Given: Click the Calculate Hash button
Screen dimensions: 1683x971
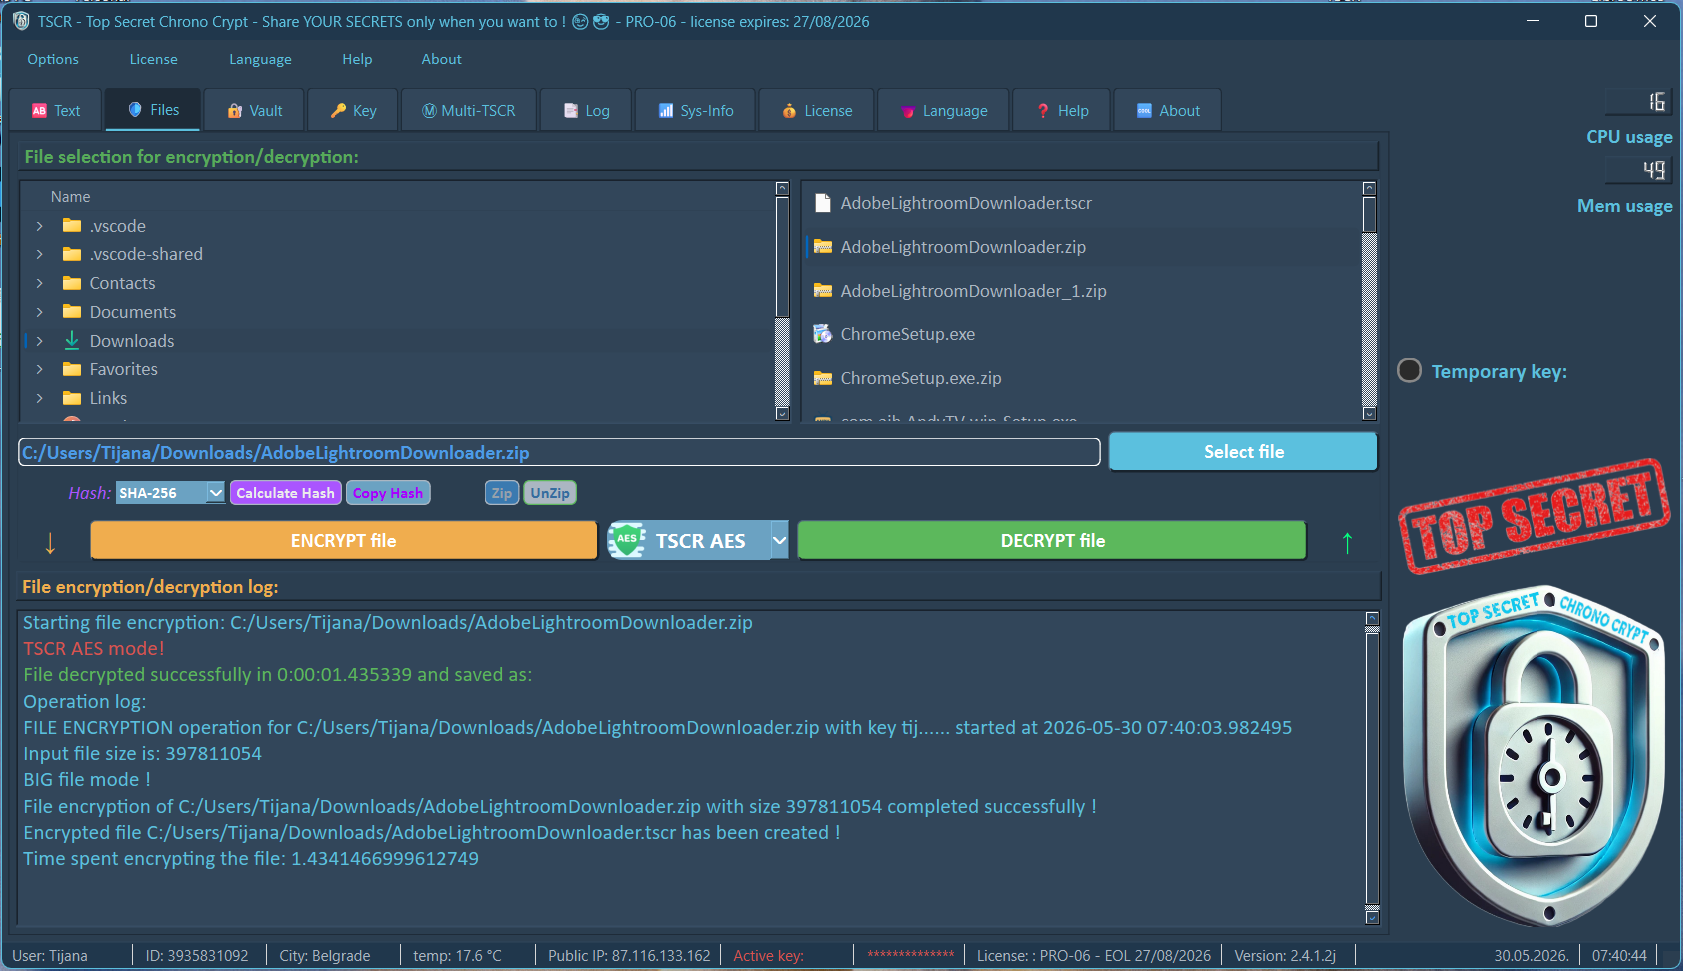Looking at the screenshot, I should (285, 493).
